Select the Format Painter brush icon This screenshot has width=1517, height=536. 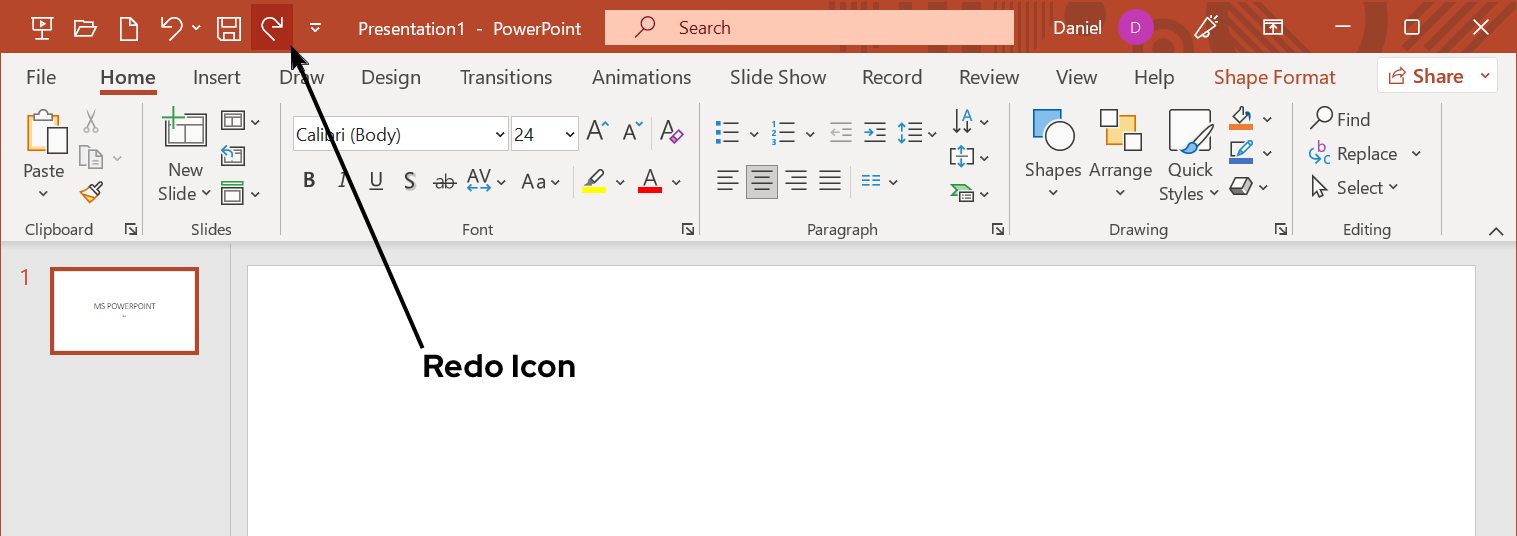pyautogui.click(x=91, y=191)
